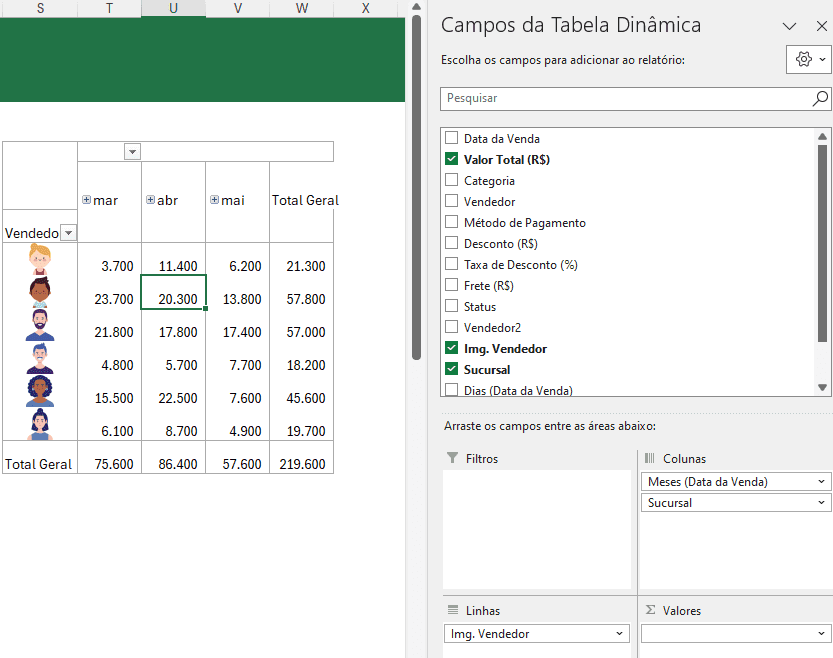Click the magnifier icon in the Pesquisar box

coord(819,98)
